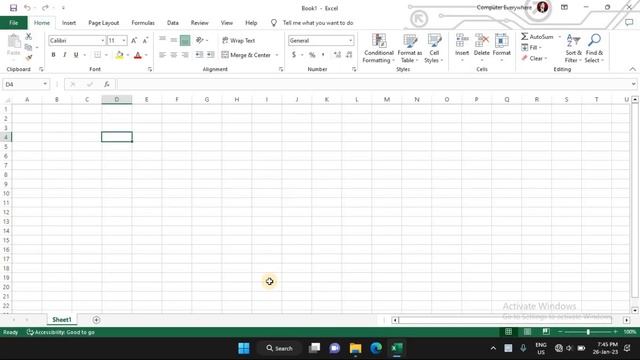Toggle Bottom Align vertical alignment
Image resolution: width=640 pixels, height=360 pixels.
(185, 40)
